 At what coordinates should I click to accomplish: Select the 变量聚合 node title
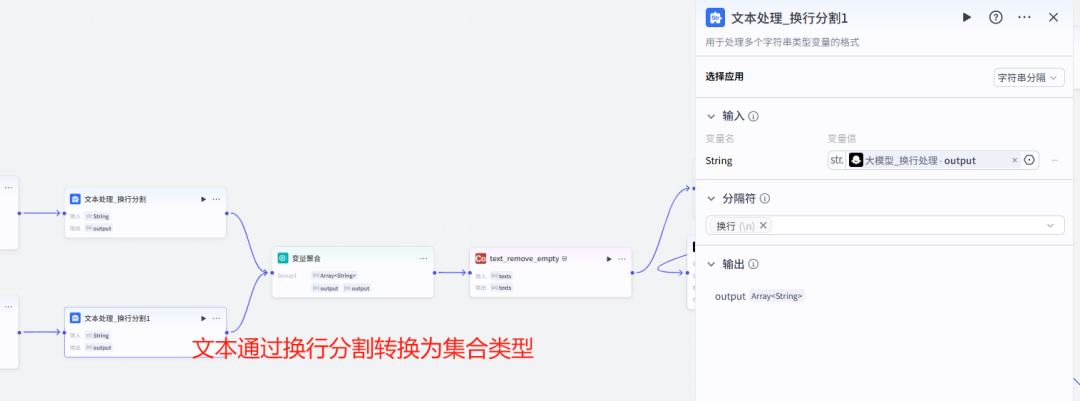tap(306, 258)
